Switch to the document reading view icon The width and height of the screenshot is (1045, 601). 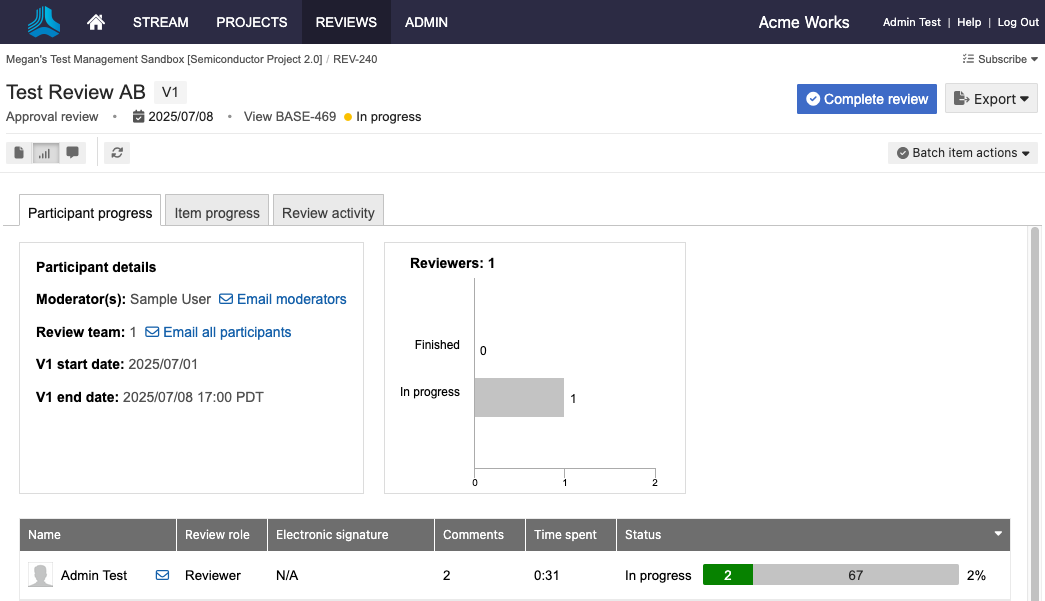[19, 153]
